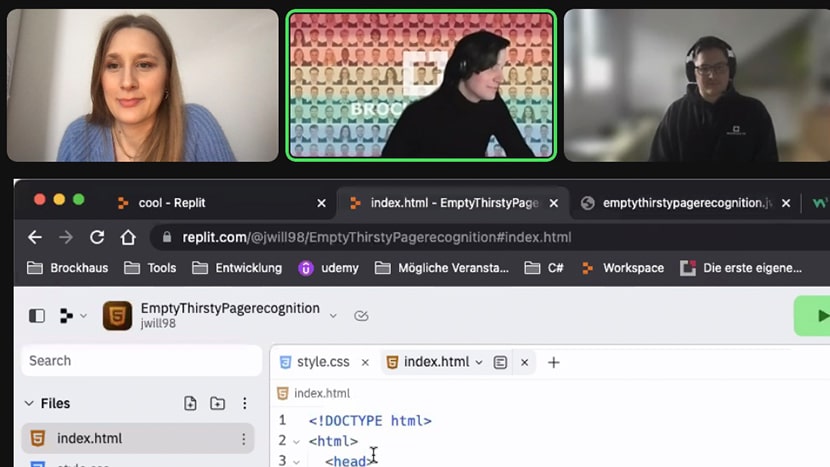Click the <!DOCTYPE html> code on line 1
This screenshot has width=830, height=467.
[370, 421]
